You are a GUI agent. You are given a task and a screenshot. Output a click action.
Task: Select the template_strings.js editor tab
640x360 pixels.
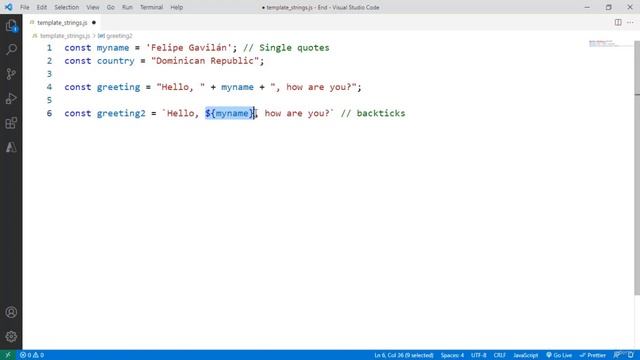pos(62,22)
